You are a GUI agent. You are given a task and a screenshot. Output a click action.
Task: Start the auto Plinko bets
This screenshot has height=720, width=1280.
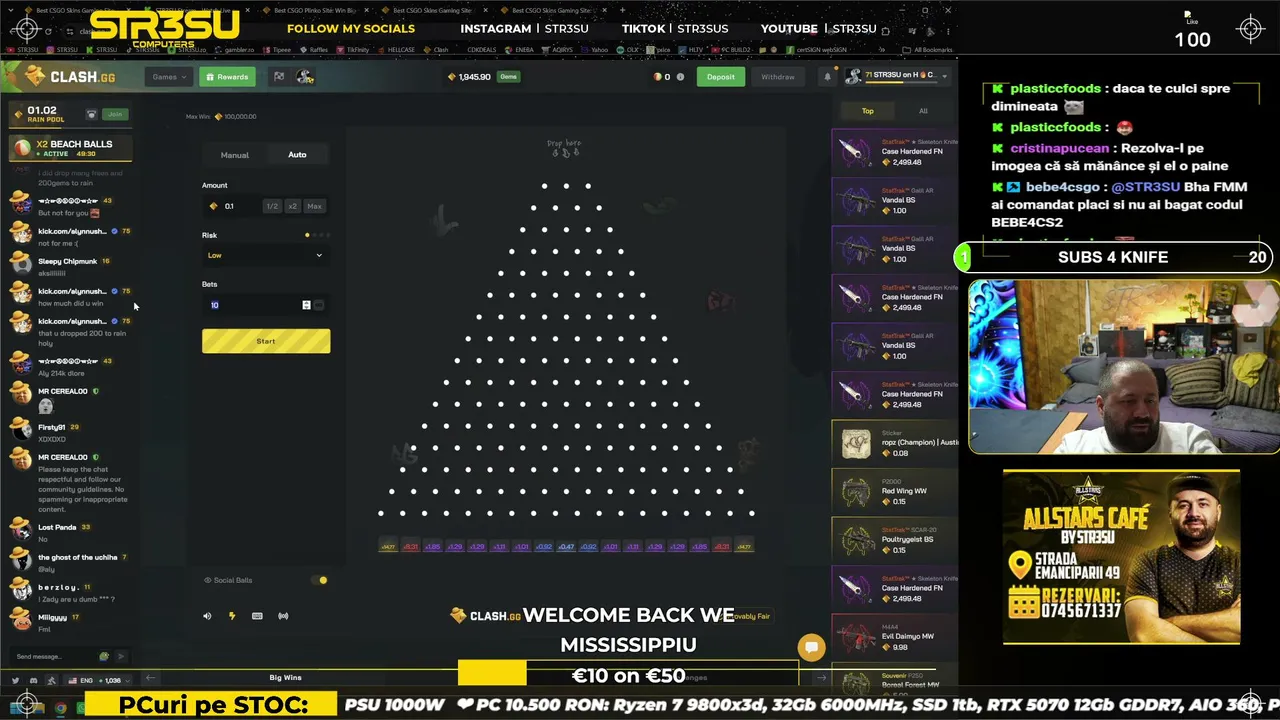266,341
